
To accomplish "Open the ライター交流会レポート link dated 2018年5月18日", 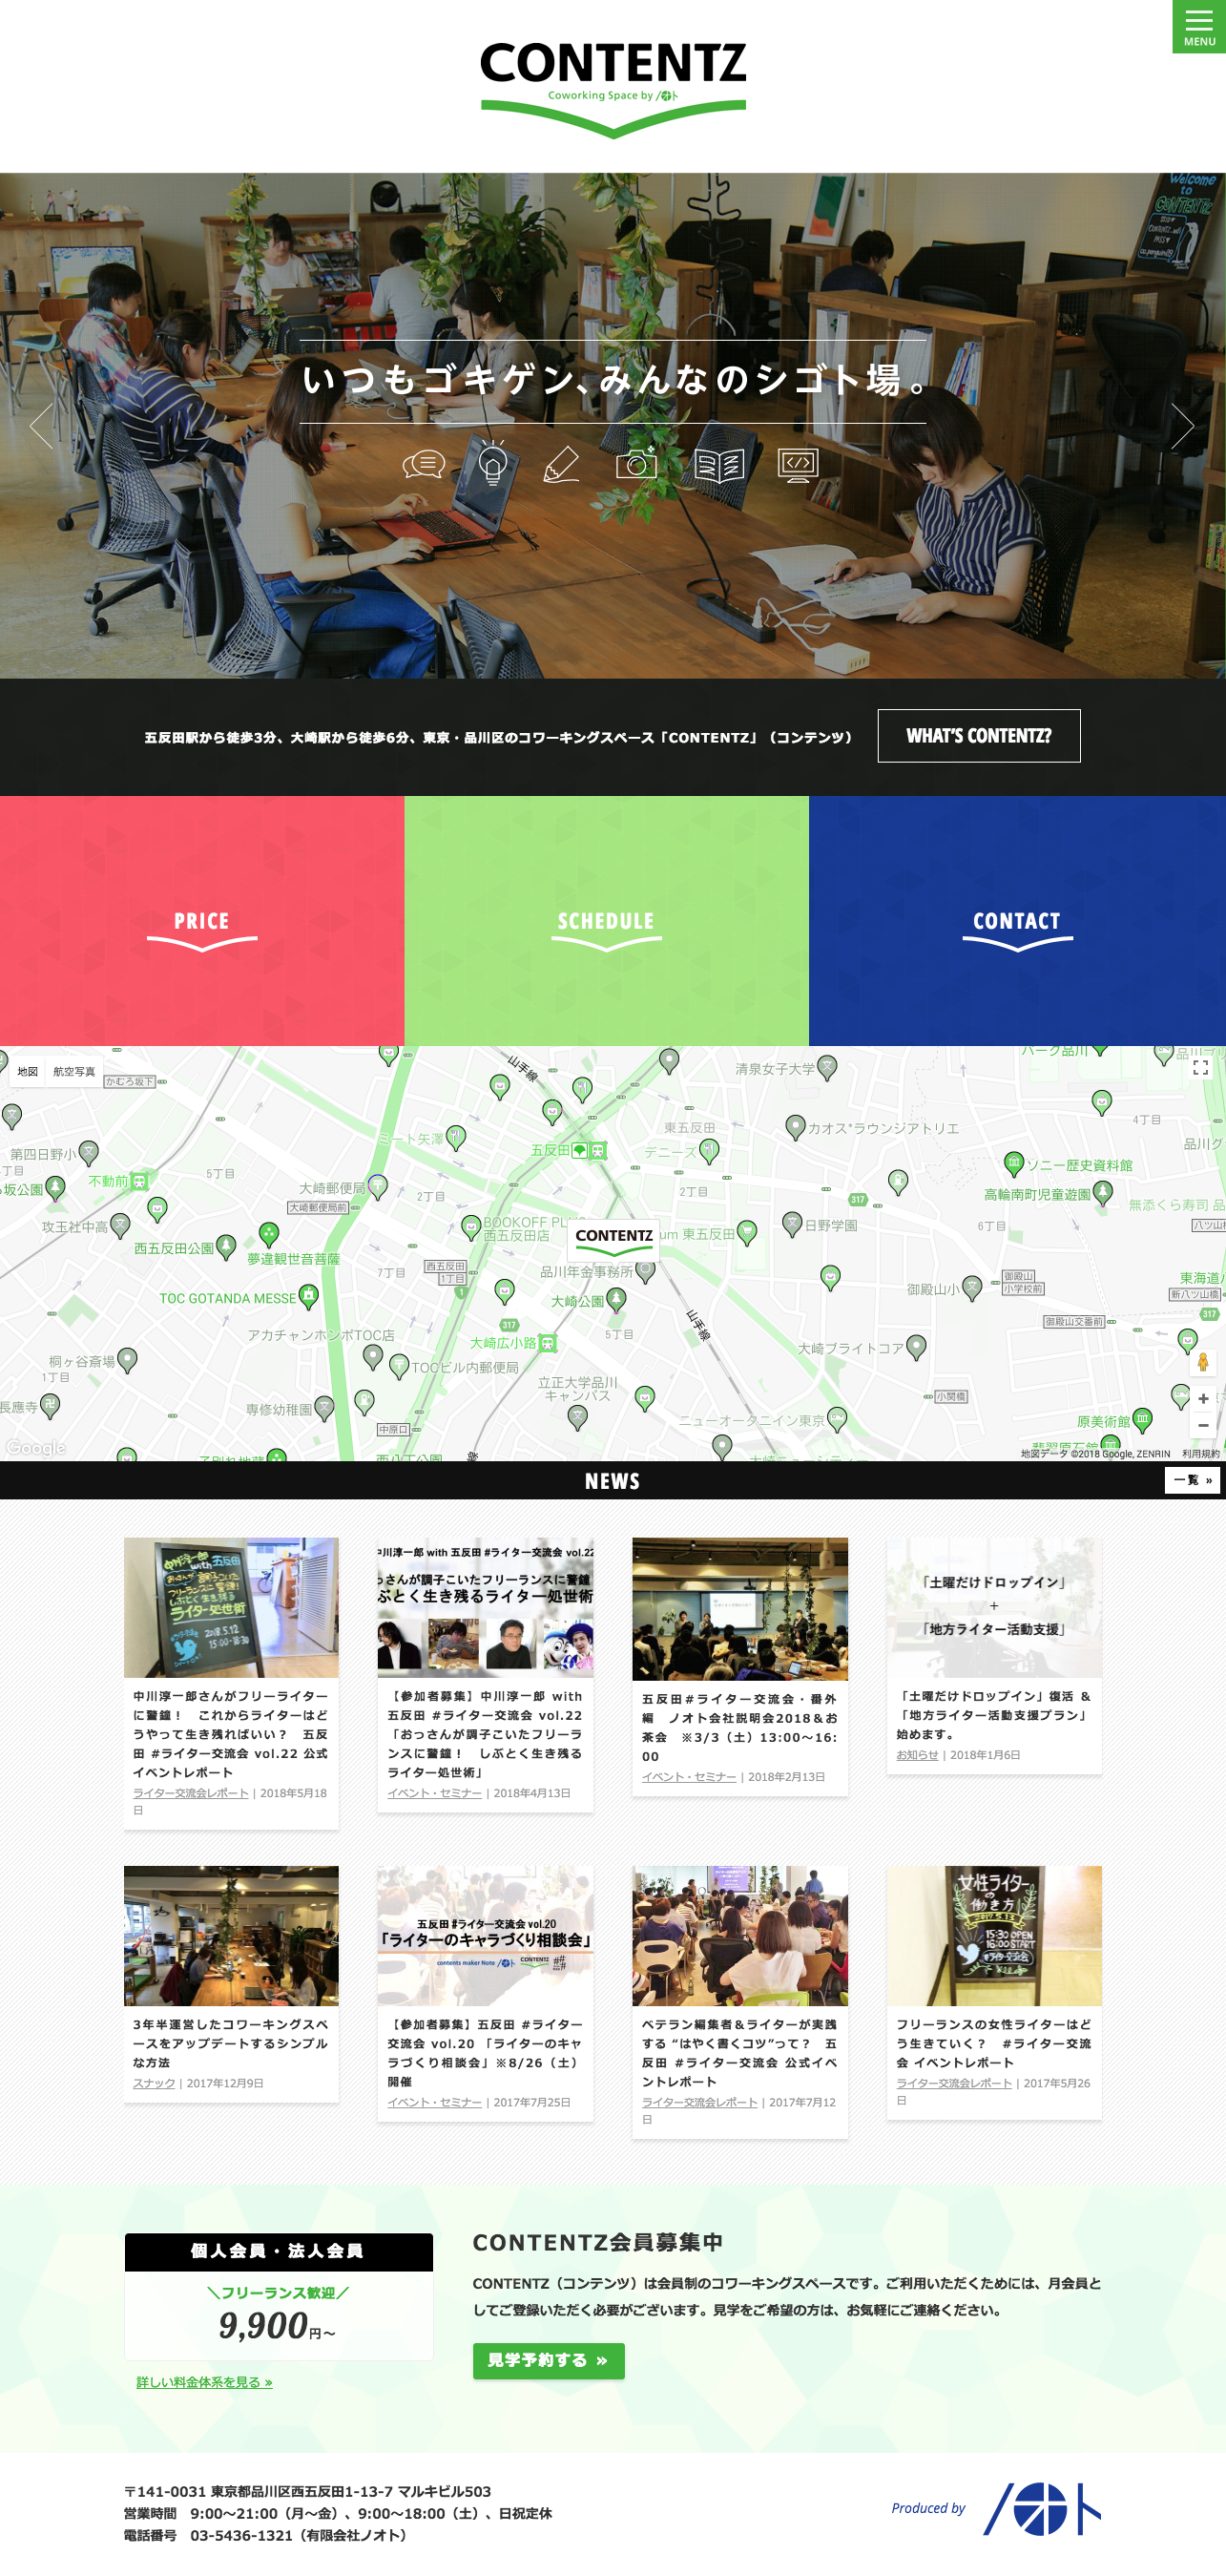I will tap(191, 1793).
